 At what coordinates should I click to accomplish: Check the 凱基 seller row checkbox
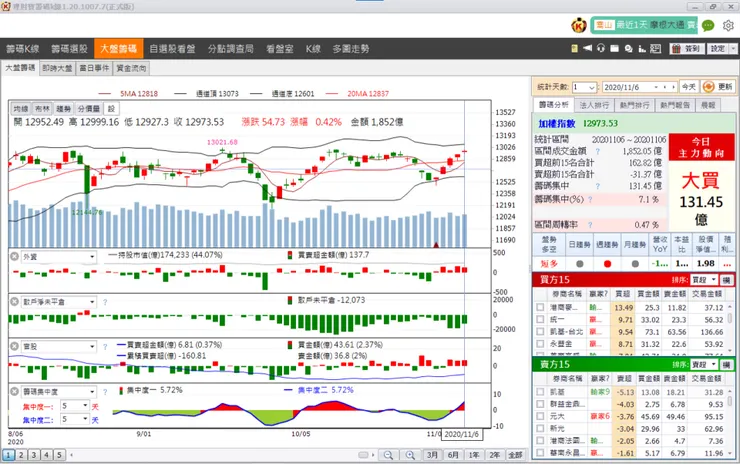point(540,392)
